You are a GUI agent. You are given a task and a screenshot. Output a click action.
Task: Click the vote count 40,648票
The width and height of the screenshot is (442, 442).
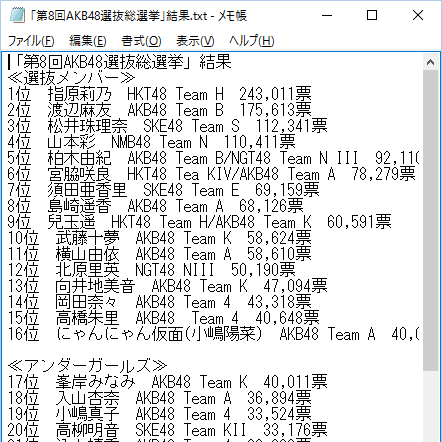point(287,318)
